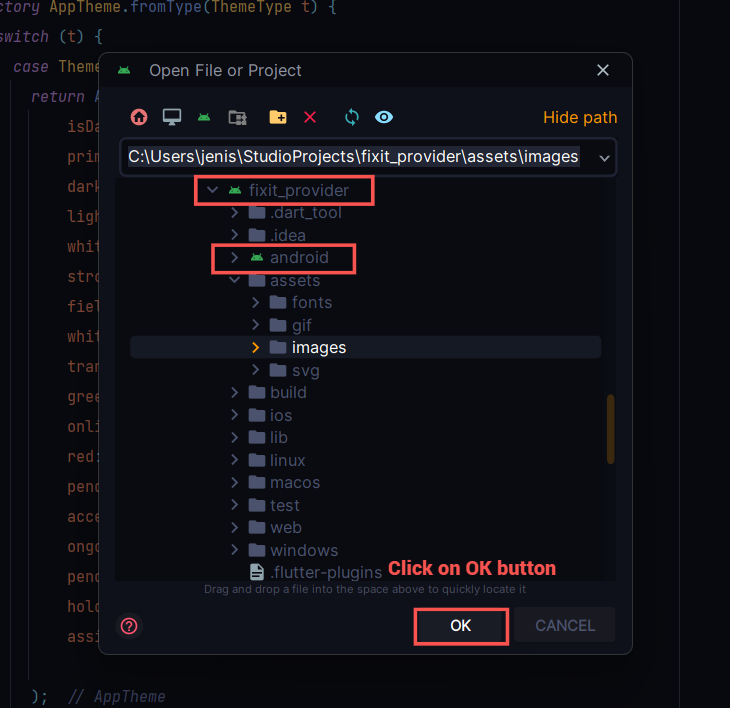Toggle show hidden files eye icon
The height and width of the screenshot is (708, 730).
pyautogui.click(x=384, y=117)
